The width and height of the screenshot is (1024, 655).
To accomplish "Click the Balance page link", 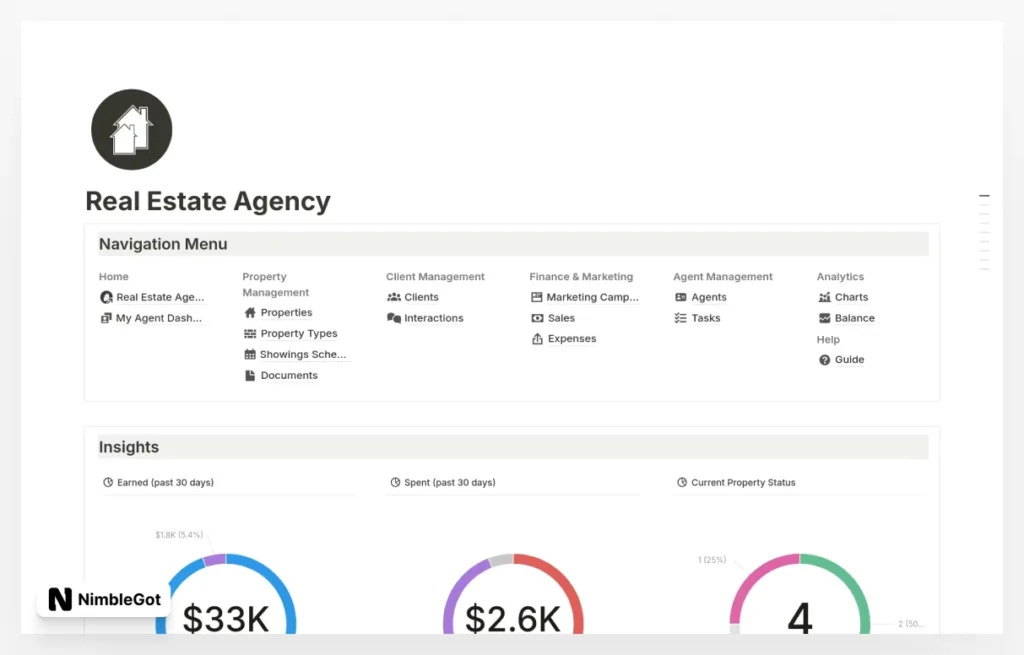I will point(851,318).
